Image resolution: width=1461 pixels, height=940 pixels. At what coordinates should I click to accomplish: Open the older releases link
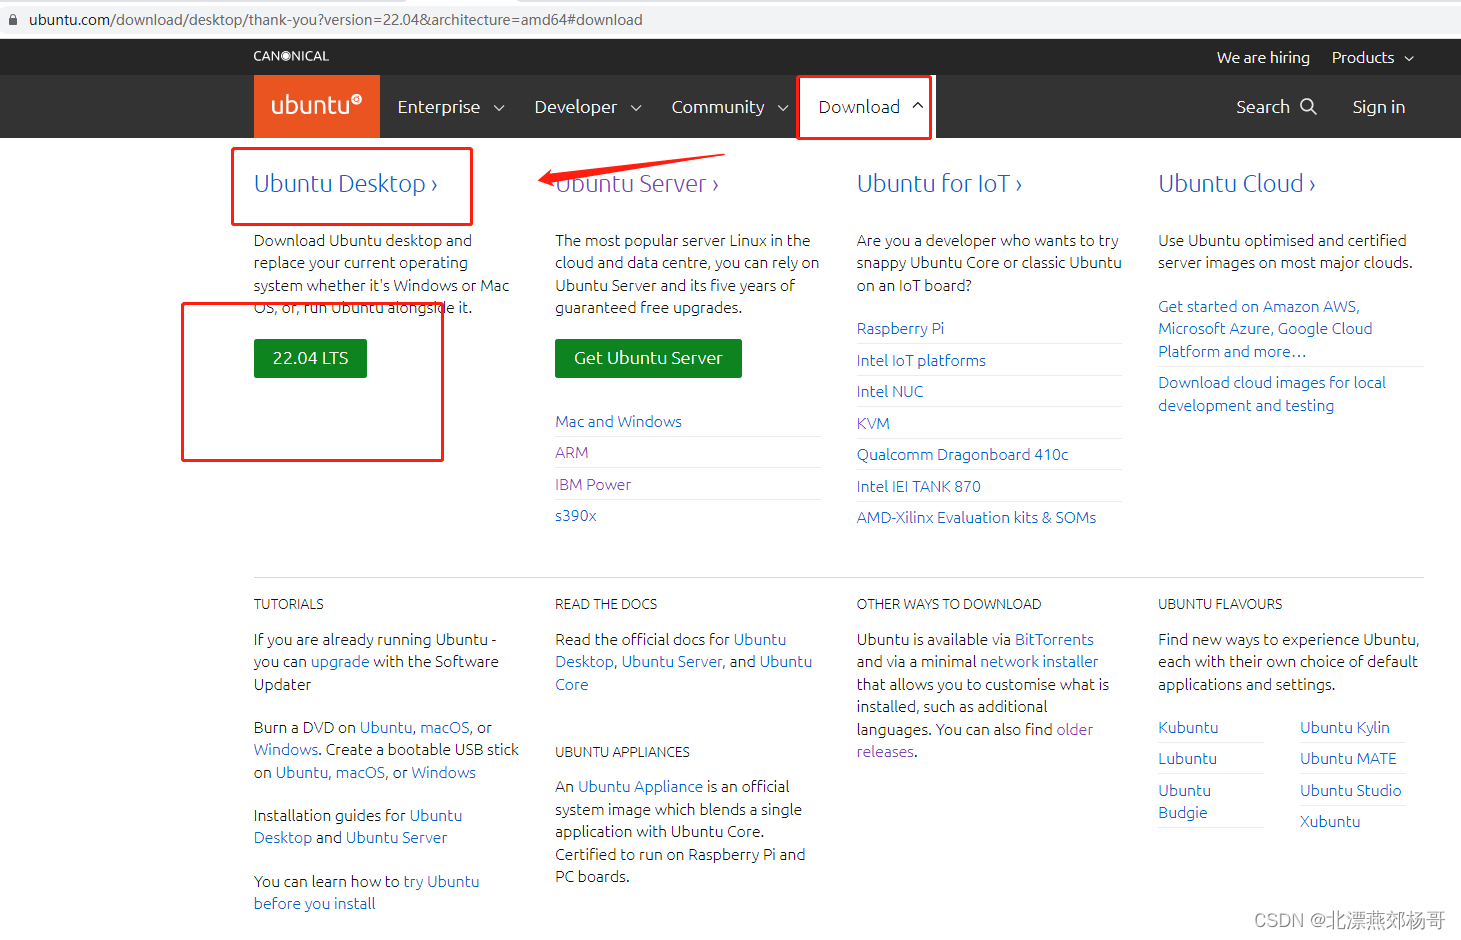pos(975,741)
